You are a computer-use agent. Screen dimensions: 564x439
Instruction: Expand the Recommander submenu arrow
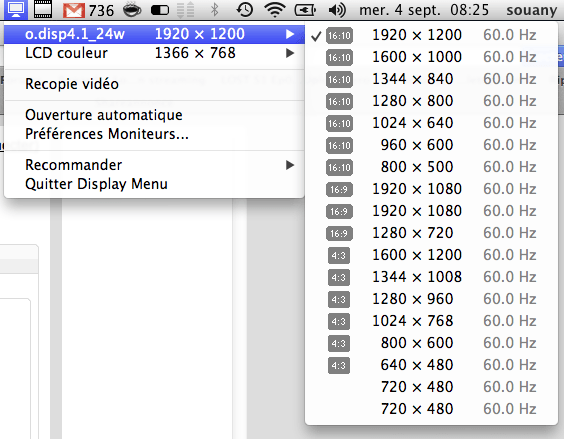click(290, 165)
